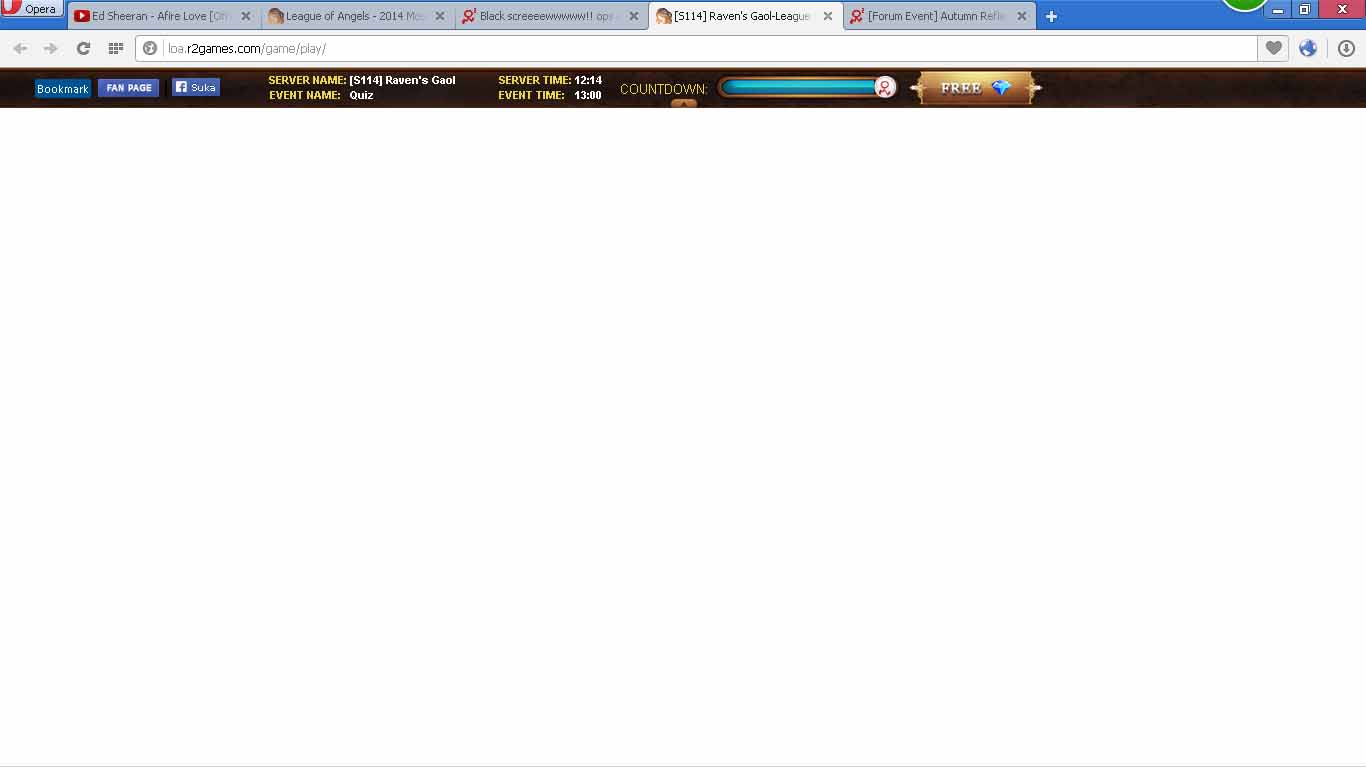Go forward to the next page
The image size is (1366, 768).
pyautogui.click(x=51, y=48)
